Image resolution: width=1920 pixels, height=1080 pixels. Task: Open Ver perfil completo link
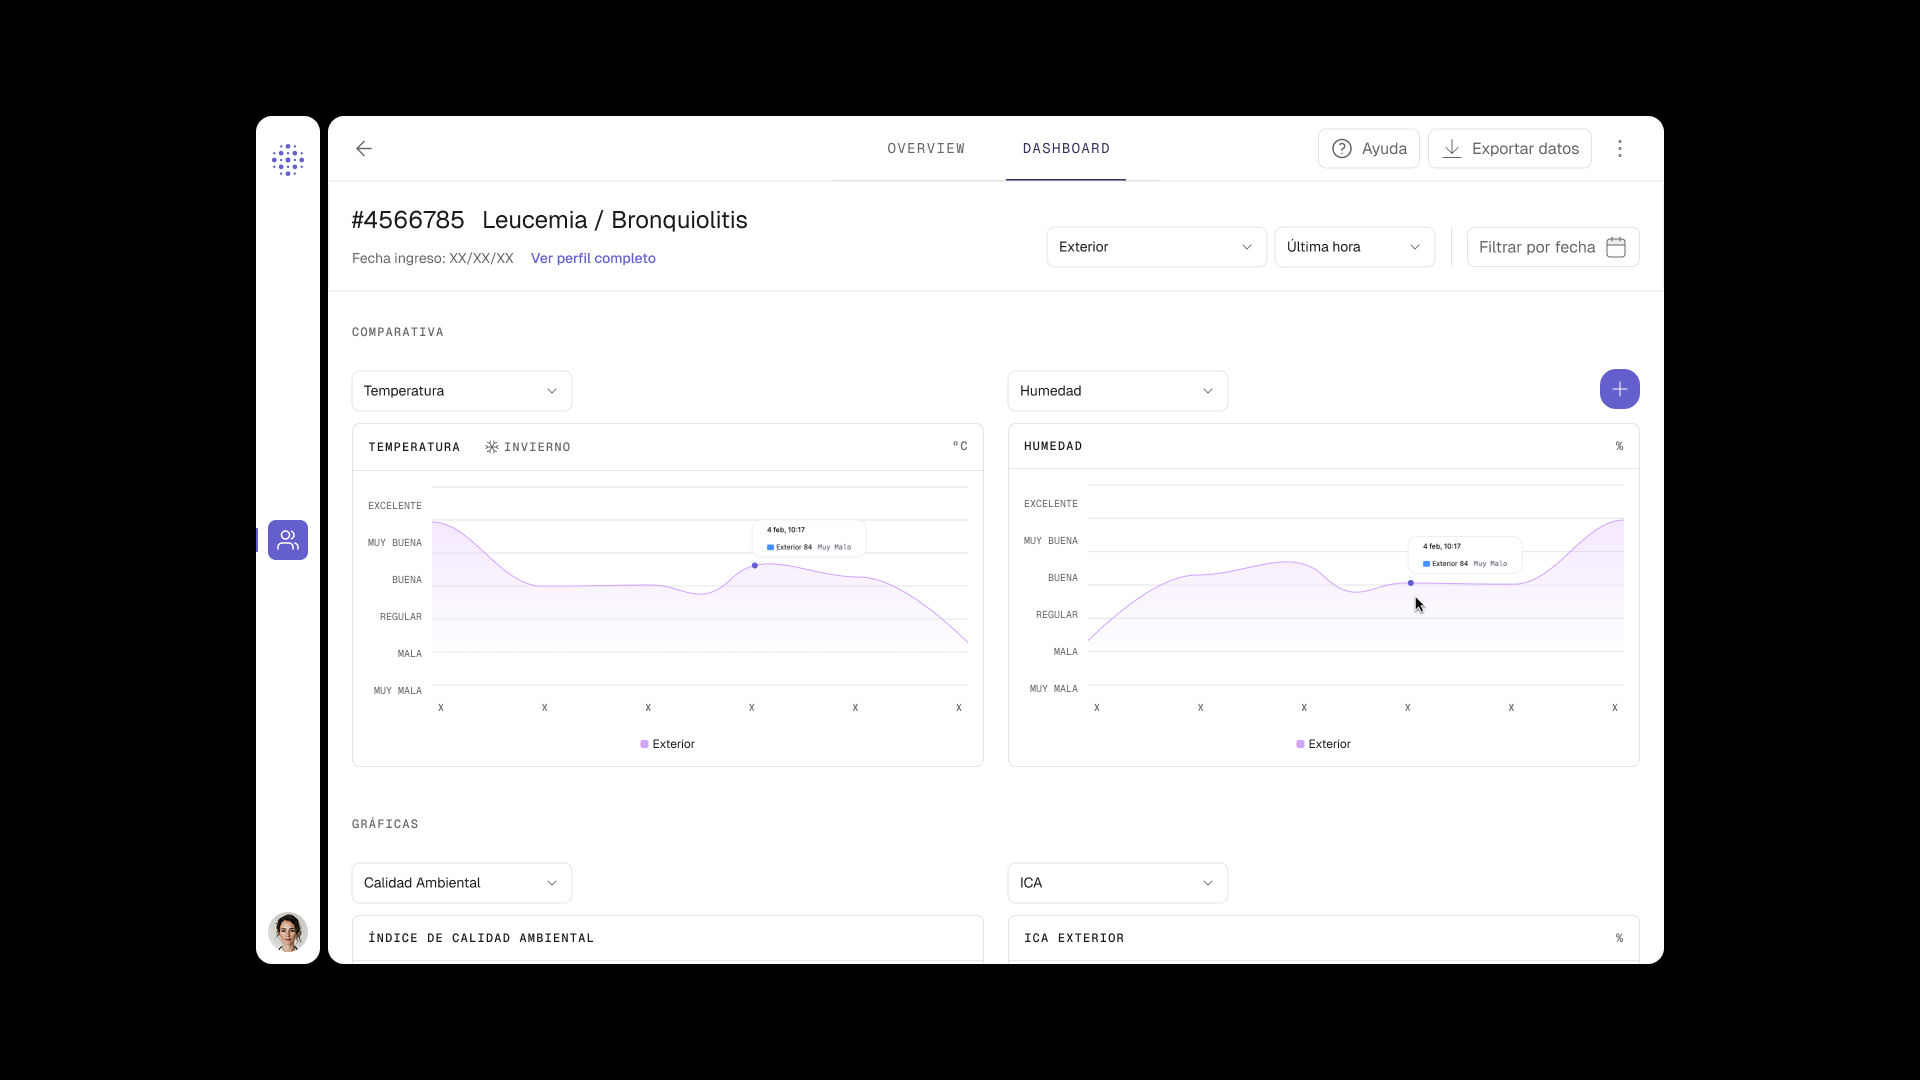(x=593, y=258)
